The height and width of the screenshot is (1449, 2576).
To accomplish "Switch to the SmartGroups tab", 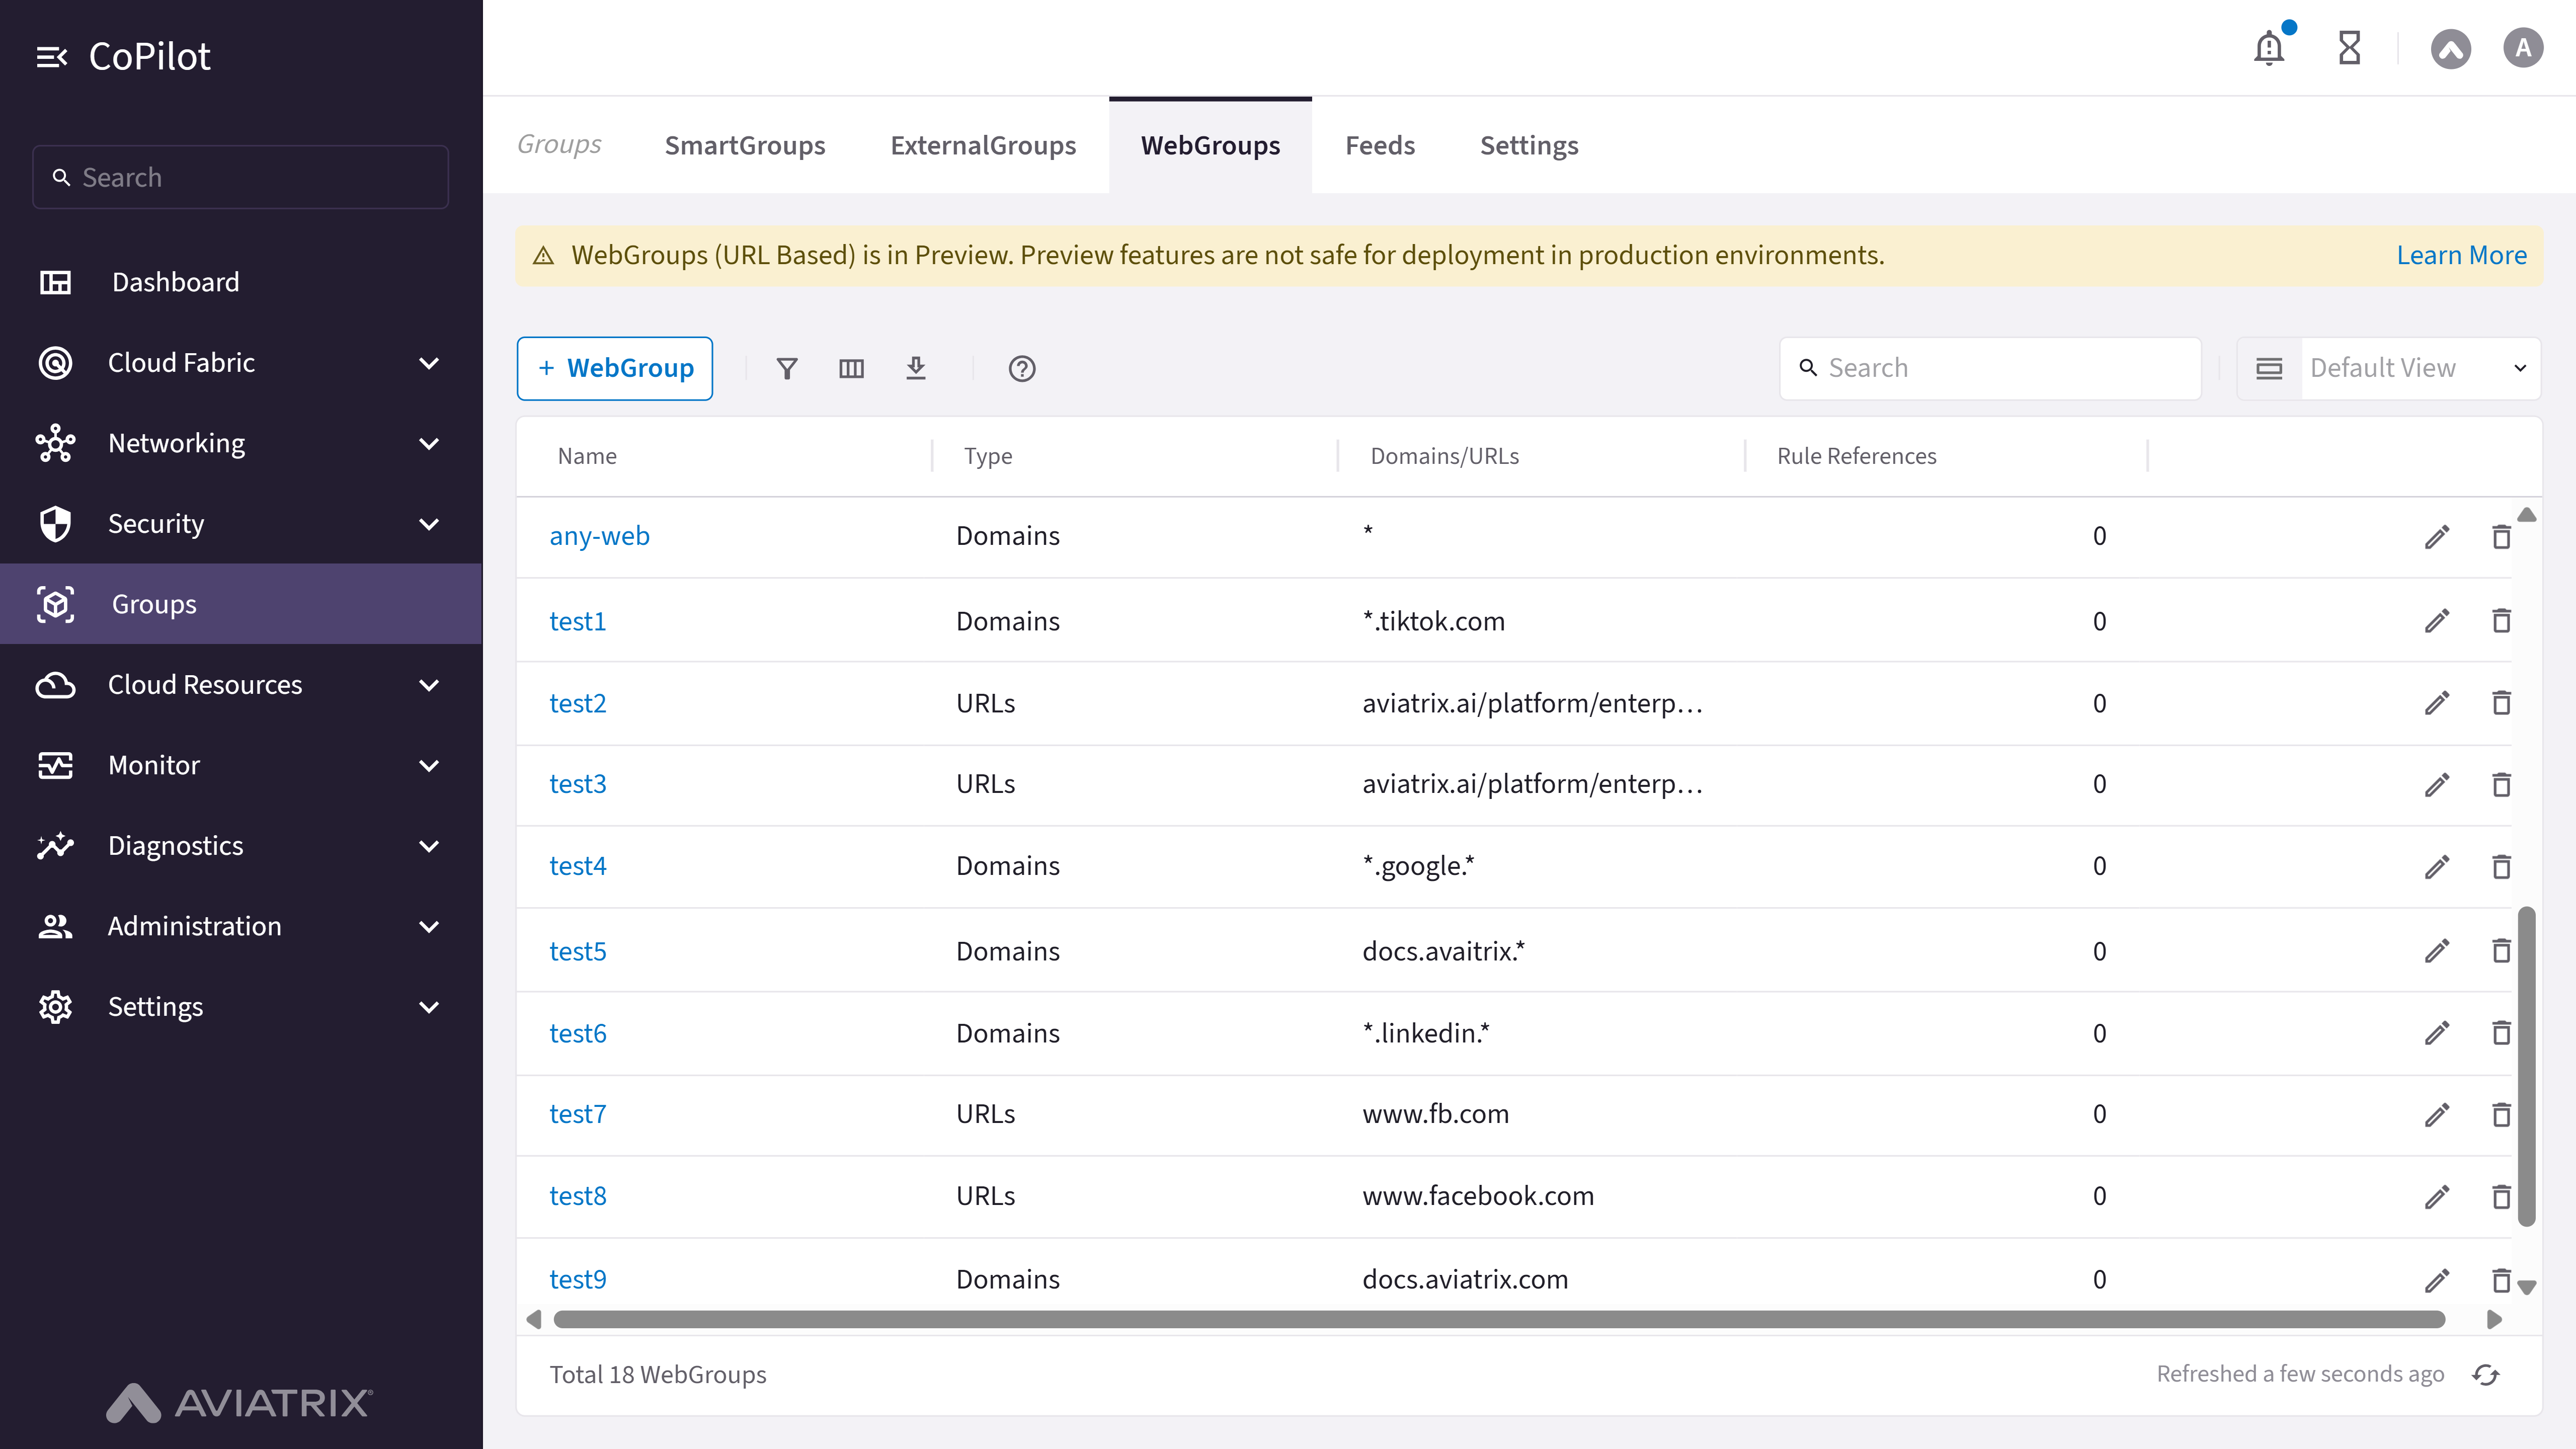I will click(745, 145).
